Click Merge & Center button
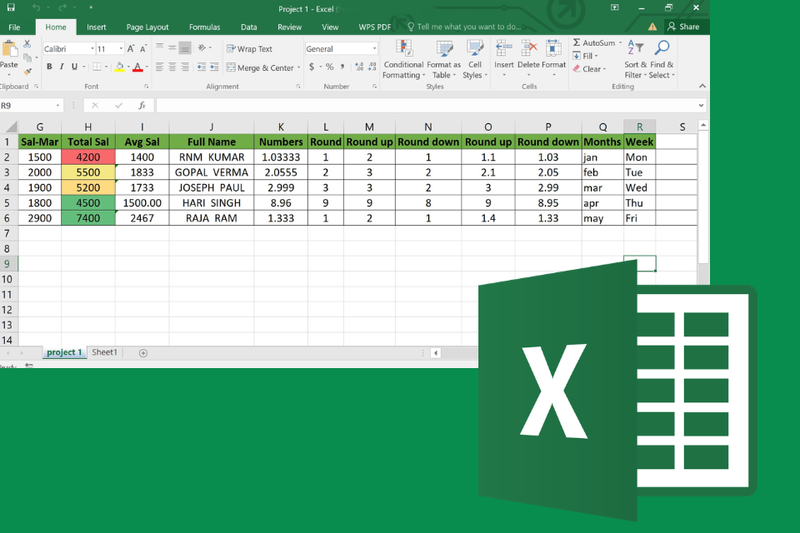 point(260,67)
